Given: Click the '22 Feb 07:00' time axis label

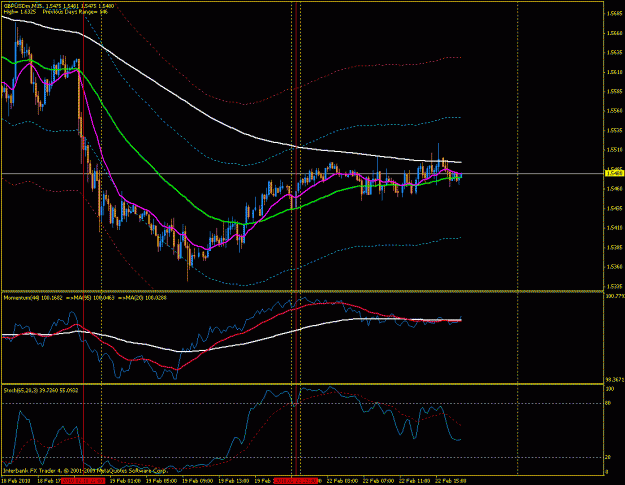Looking at the screenshot, I should [x=378, y=481].
